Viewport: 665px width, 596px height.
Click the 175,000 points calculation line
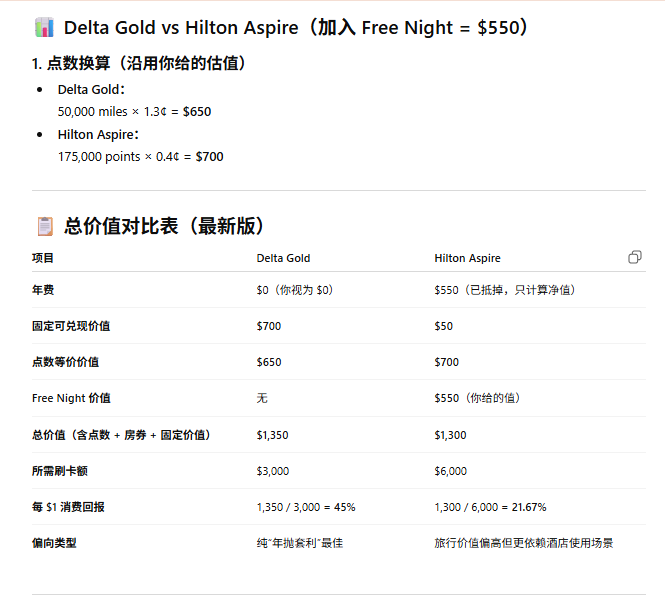(x=140, y=156)
